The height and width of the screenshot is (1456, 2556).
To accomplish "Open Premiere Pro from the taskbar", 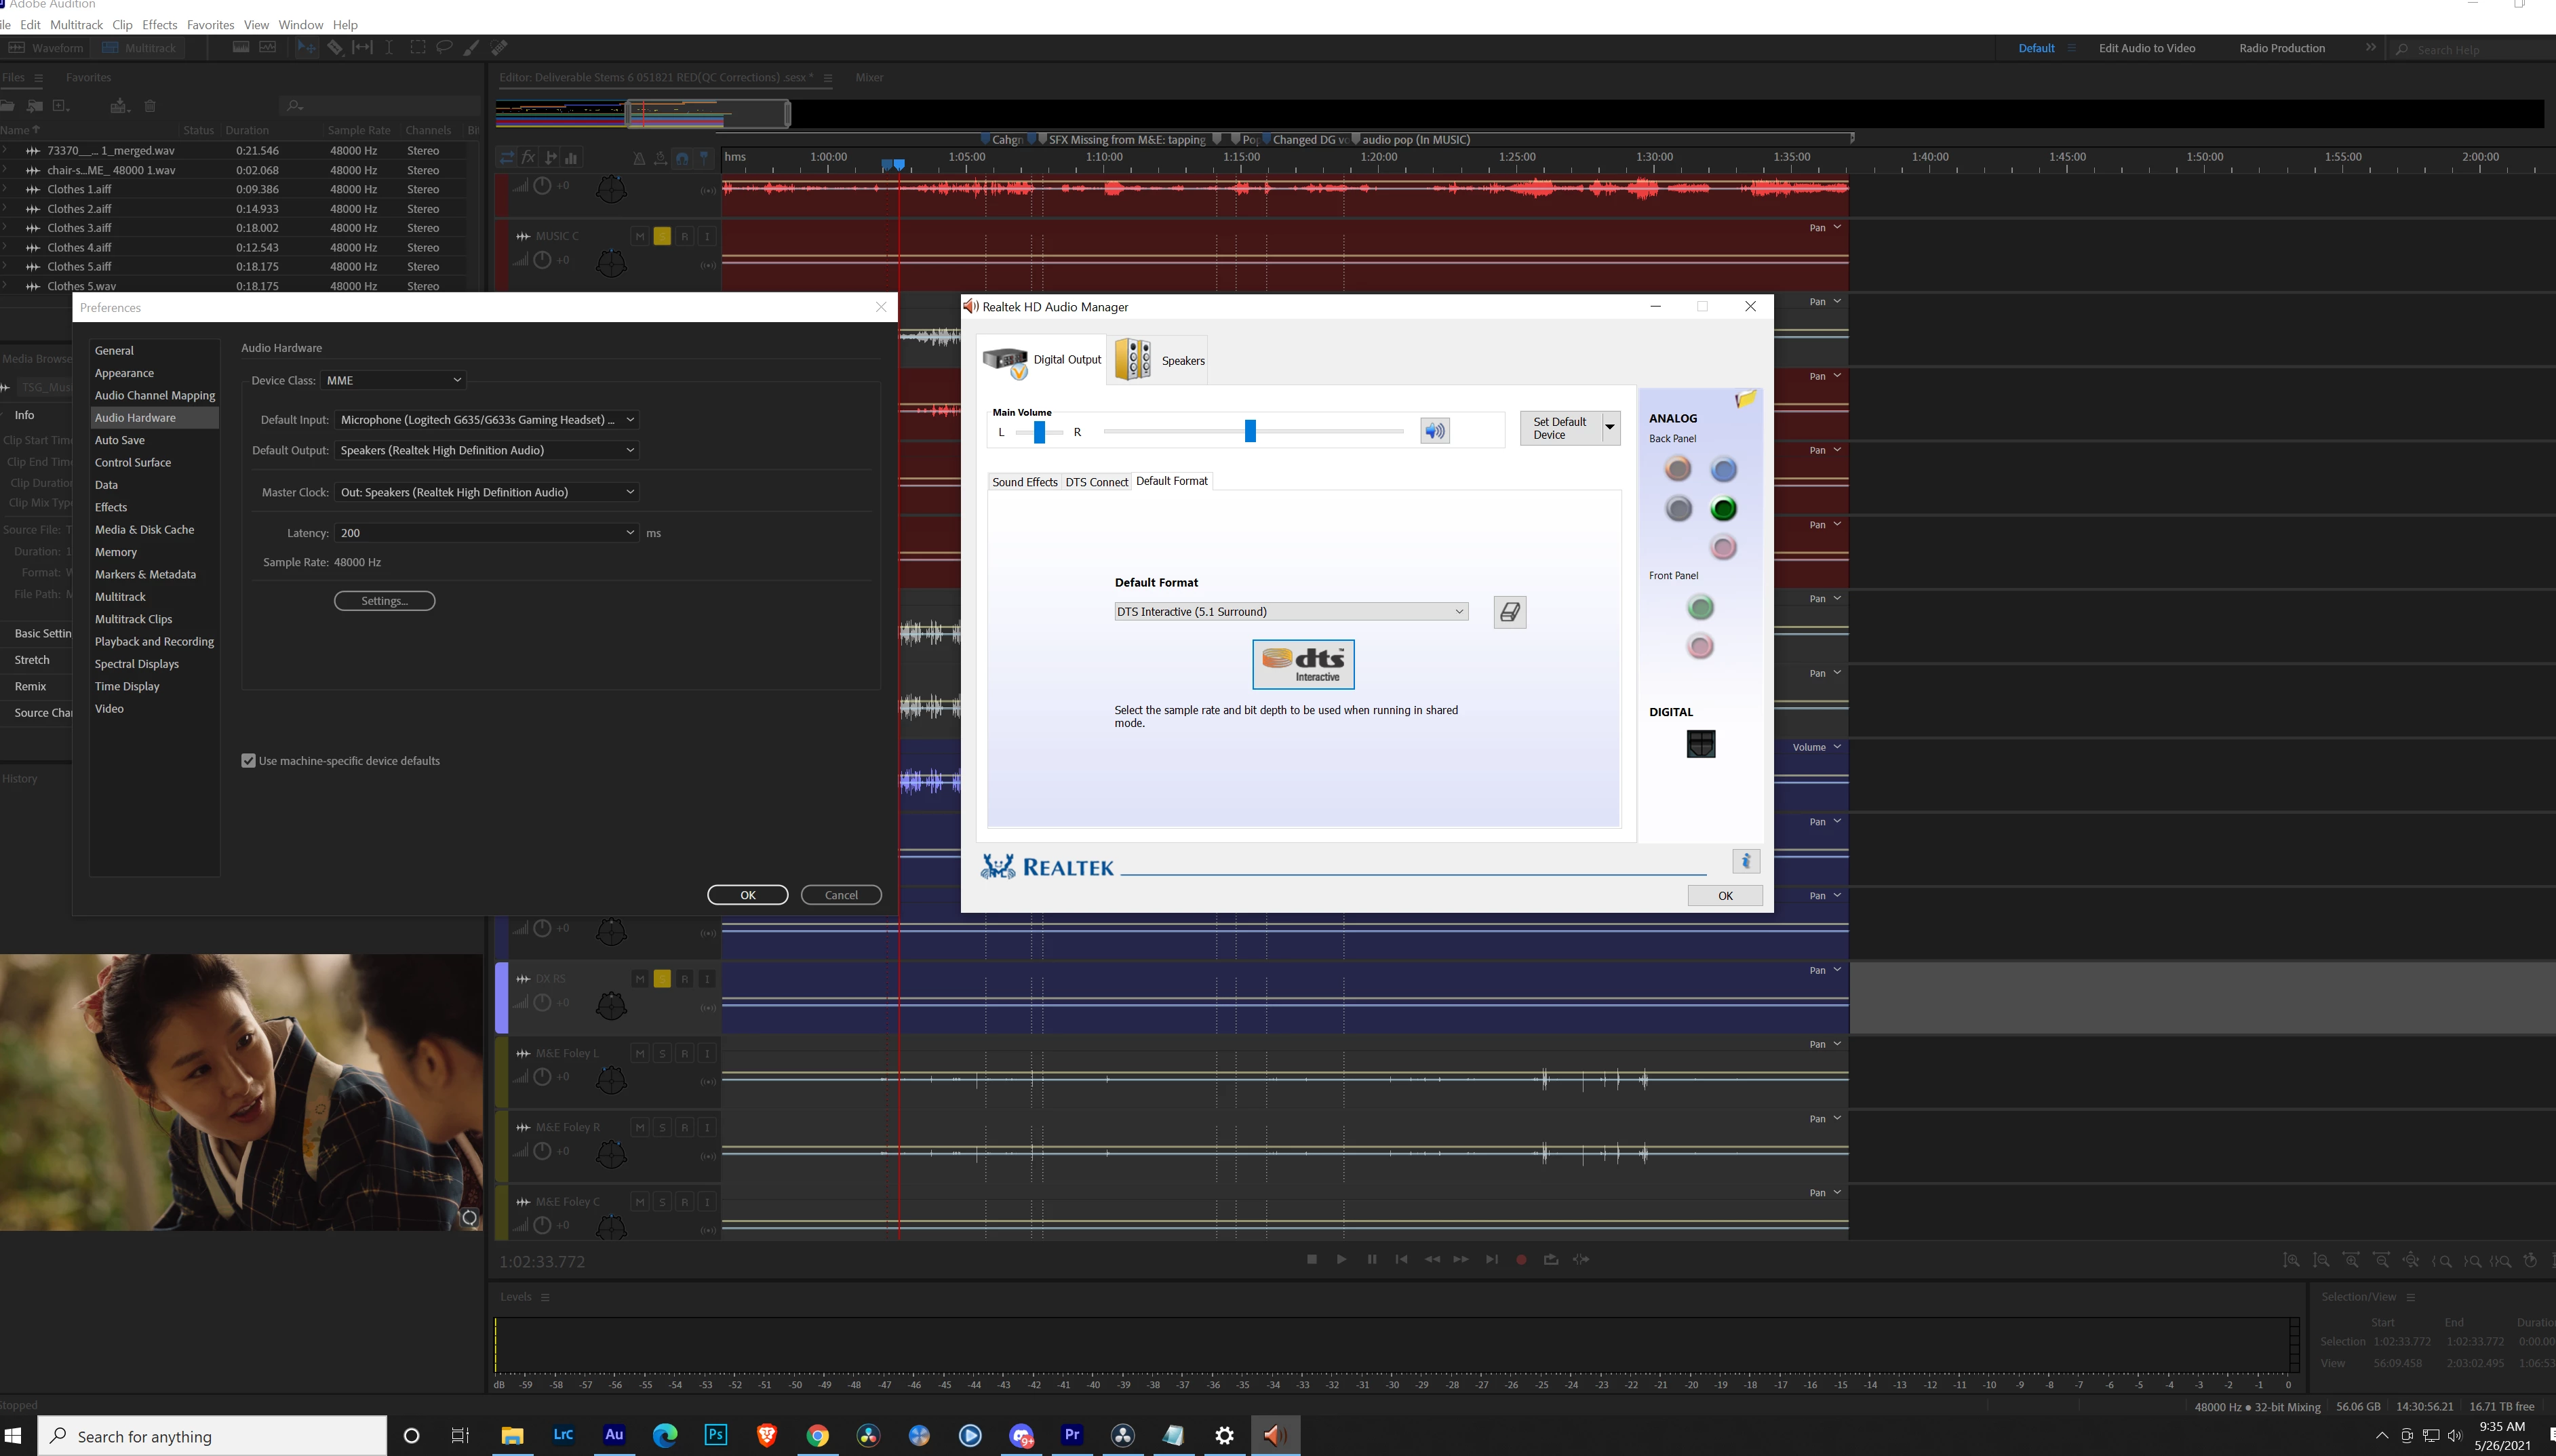I will pyautogui.click(x=1072, y=1435).
